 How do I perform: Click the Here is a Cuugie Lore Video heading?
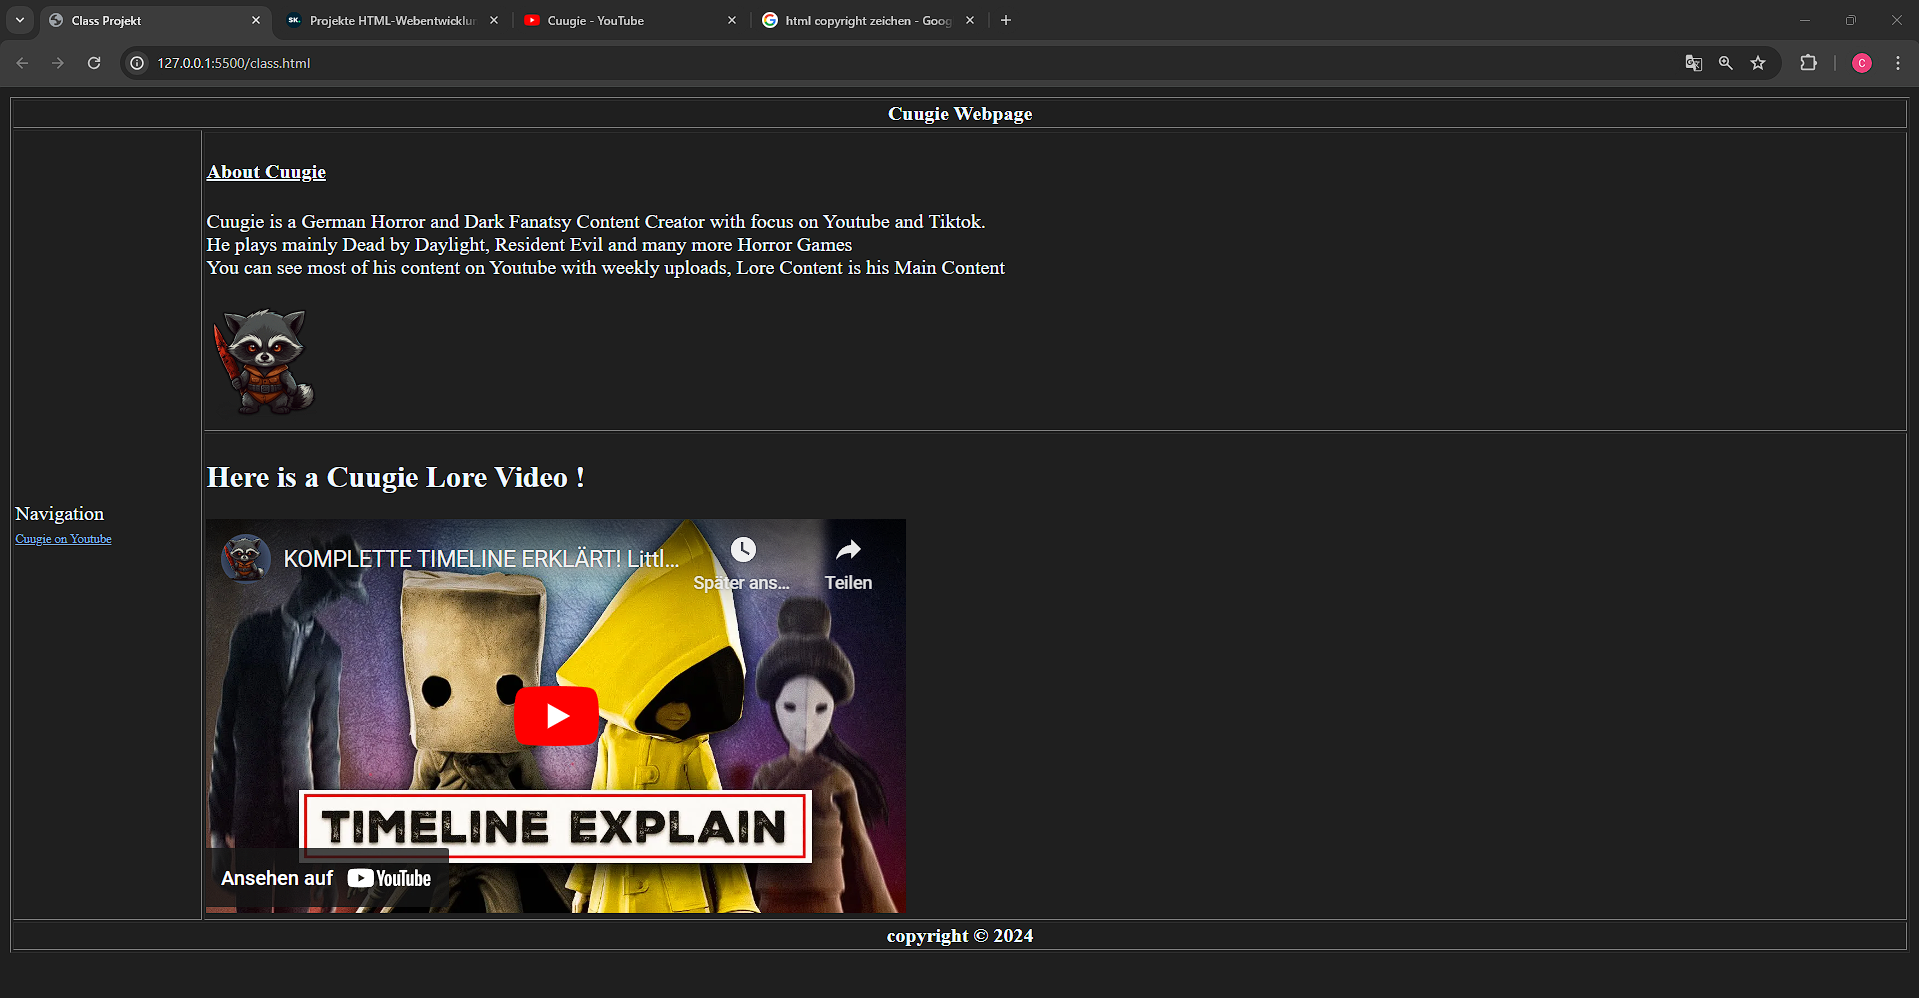(396, 477)
